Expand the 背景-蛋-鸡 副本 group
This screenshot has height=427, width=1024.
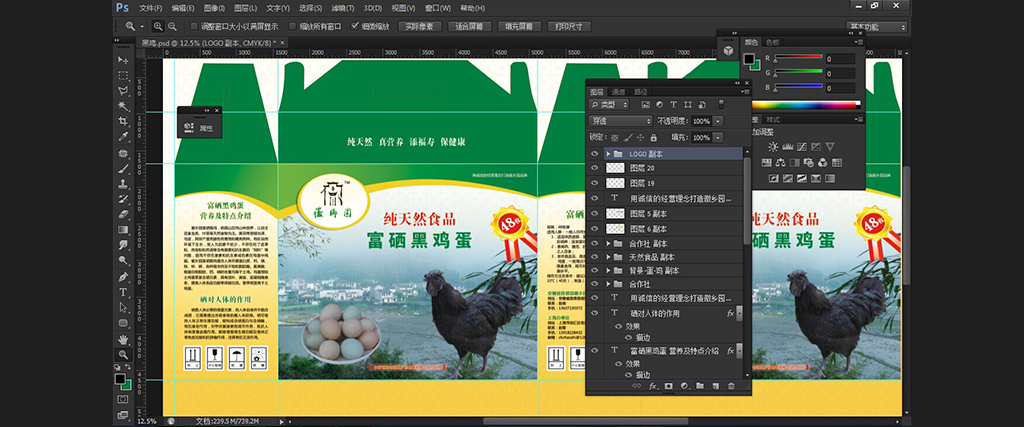coord(608,270)
